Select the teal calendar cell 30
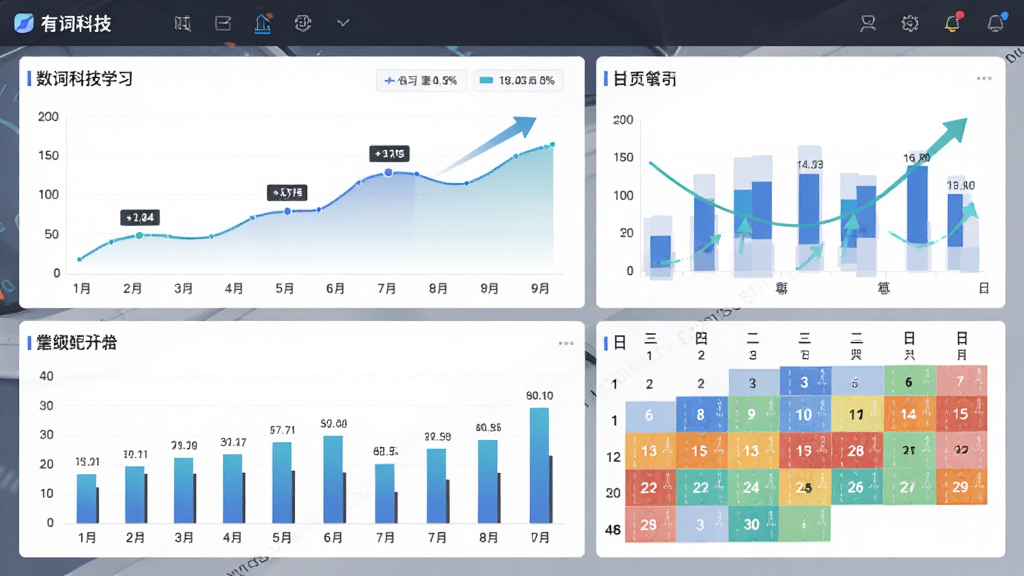This screenshot has width=1024, height=576. coord(753,524)
